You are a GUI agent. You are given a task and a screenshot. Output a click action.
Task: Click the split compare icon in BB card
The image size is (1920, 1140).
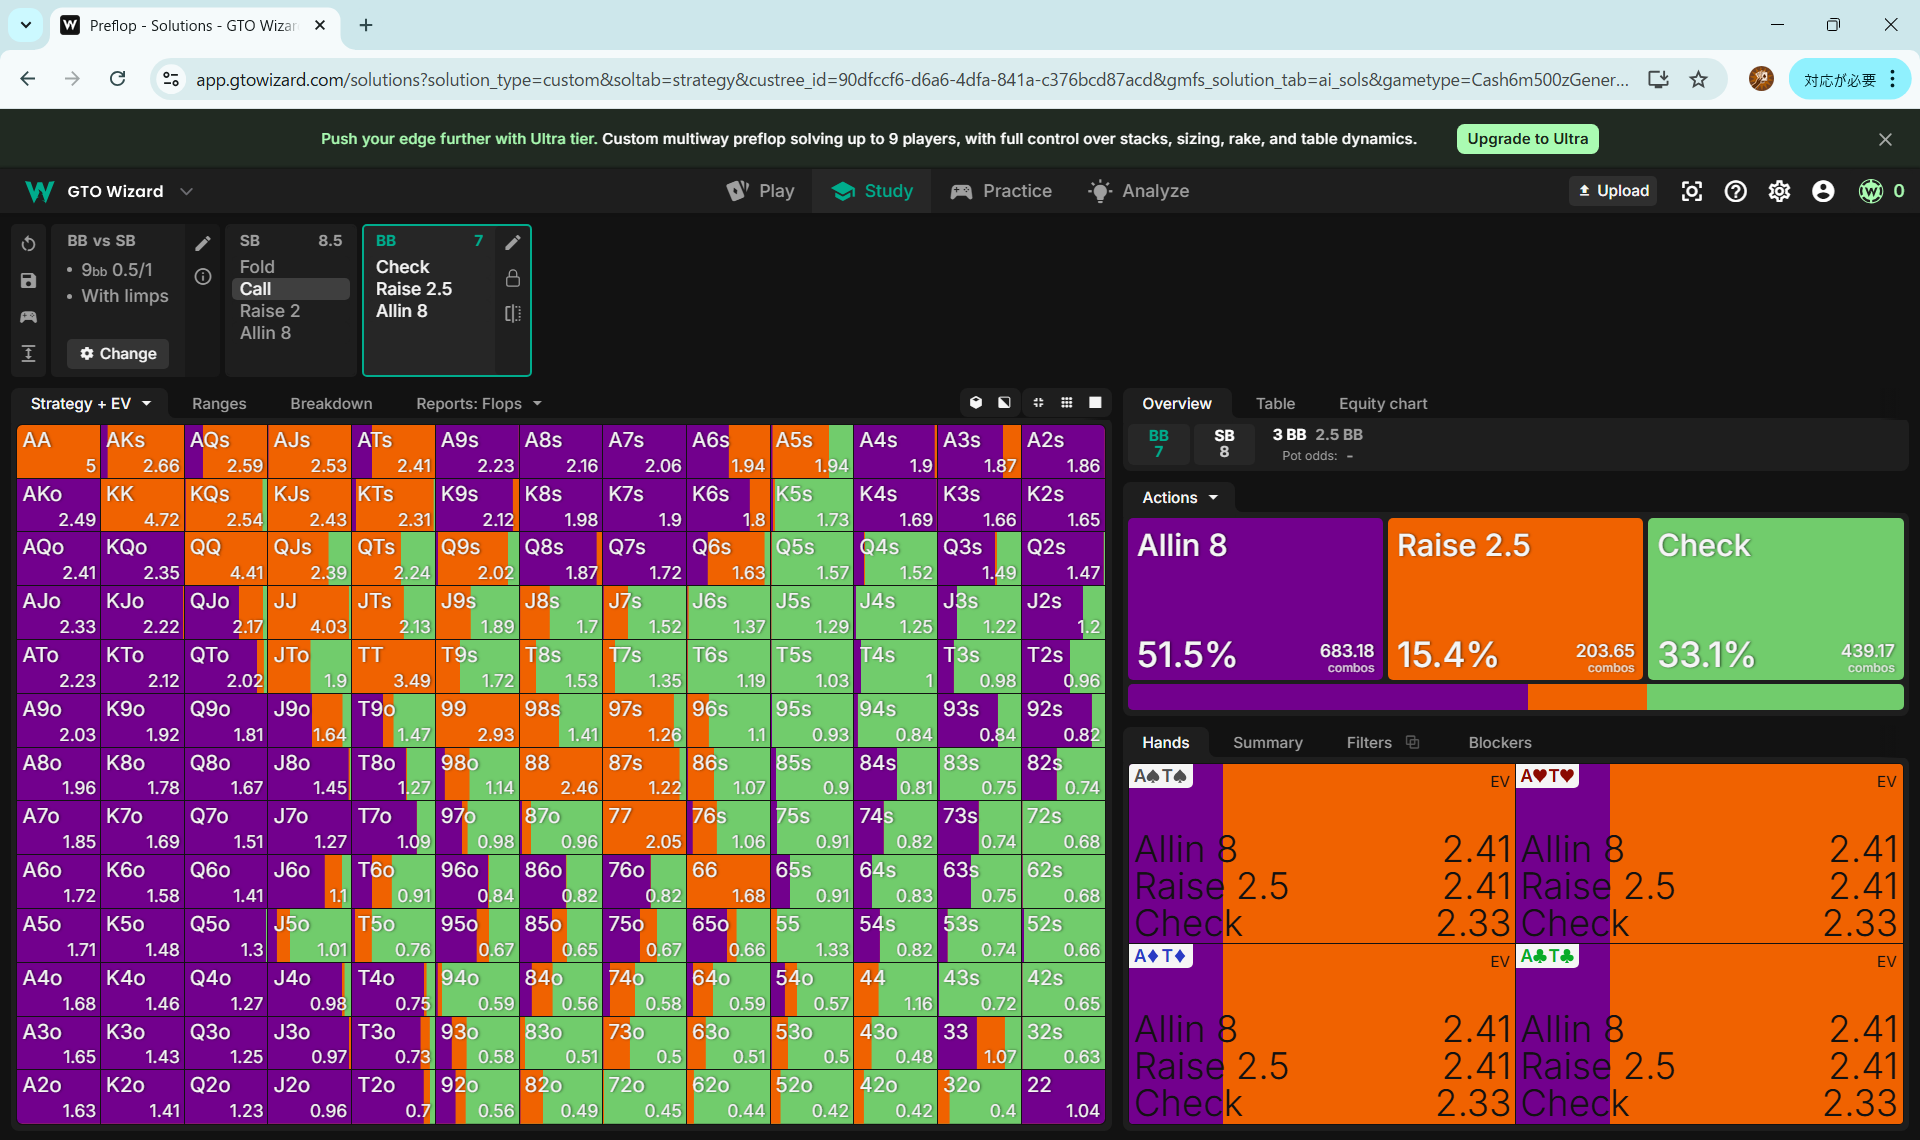(513, 313)
